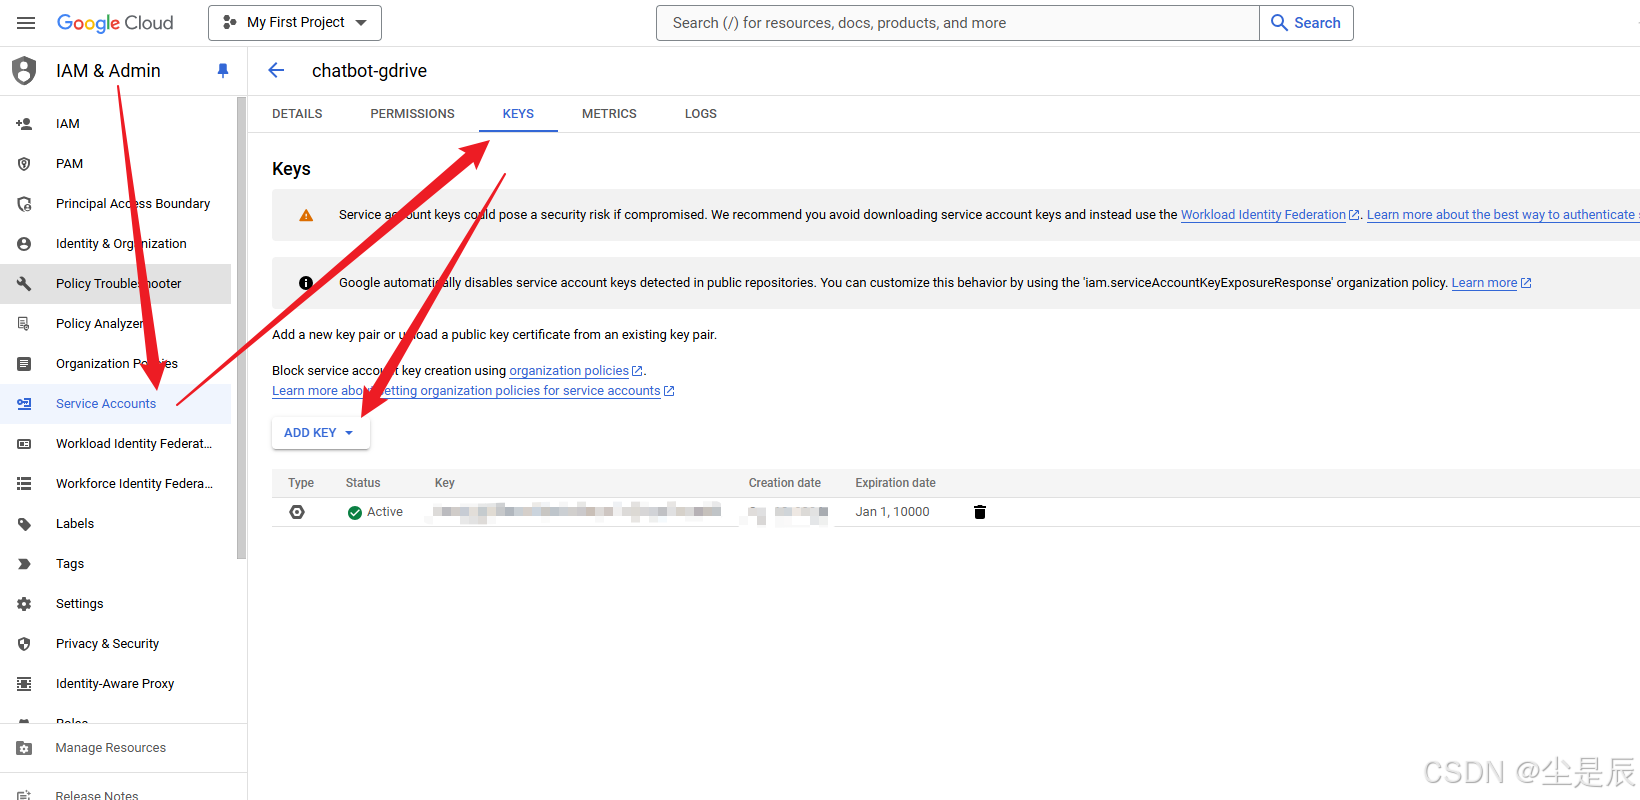Click the Privacy & Security shield icon
The image size is (1640, 800).
(24, 644)
